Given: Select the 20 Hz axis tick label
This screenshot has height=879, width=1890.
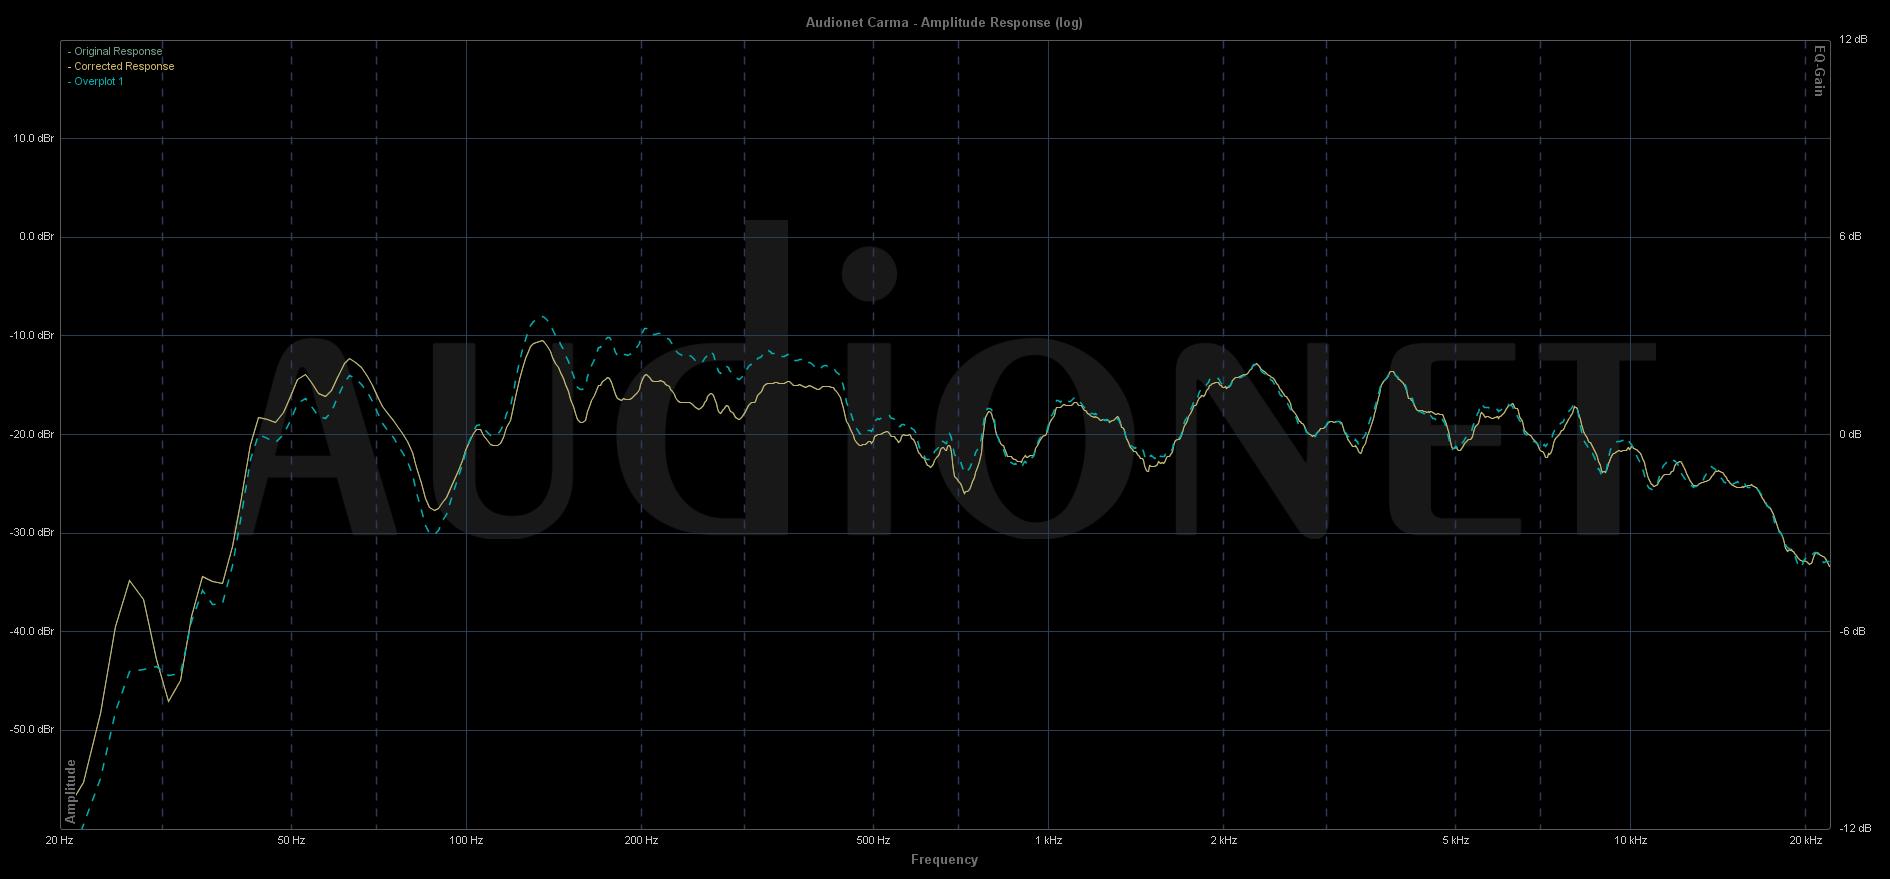Looking at the screenshot, I should click(x=60, y=840).
